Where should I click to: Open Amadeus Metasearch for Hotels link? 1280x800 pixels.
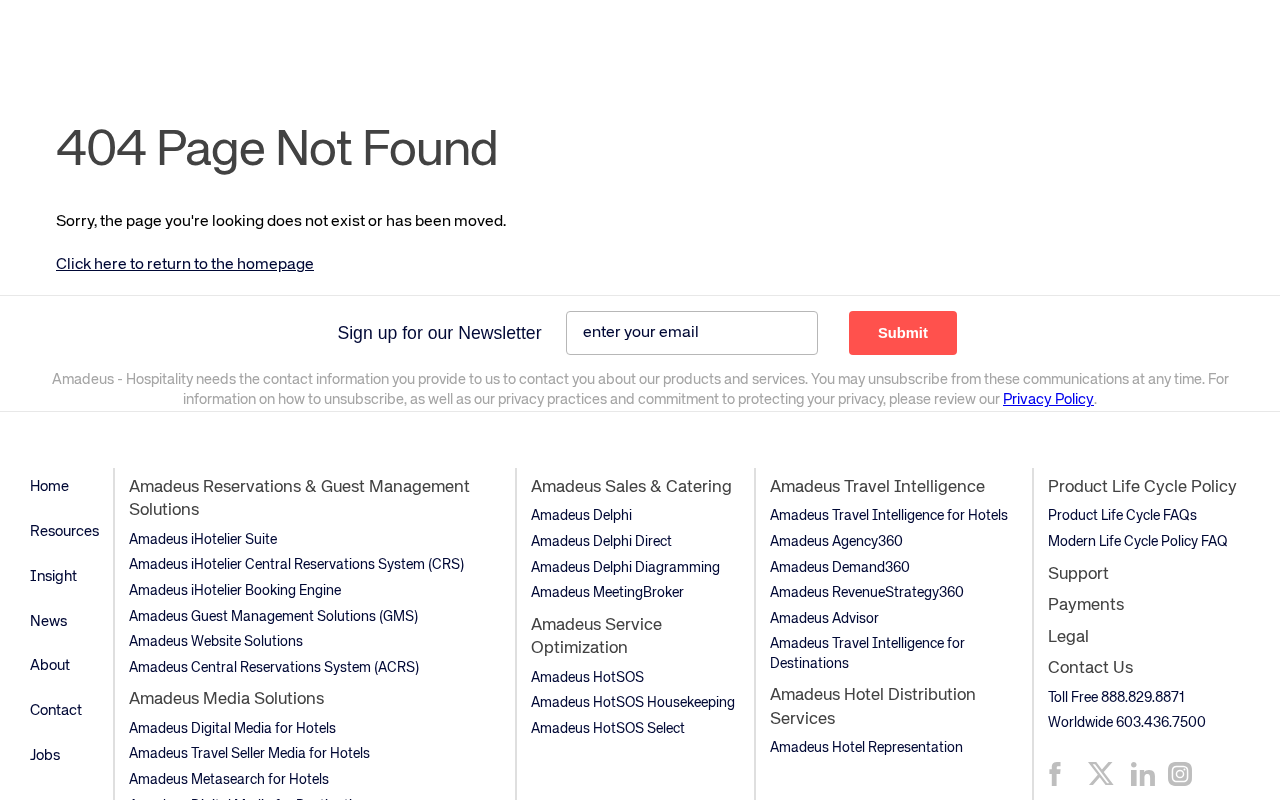coord(229,779)
